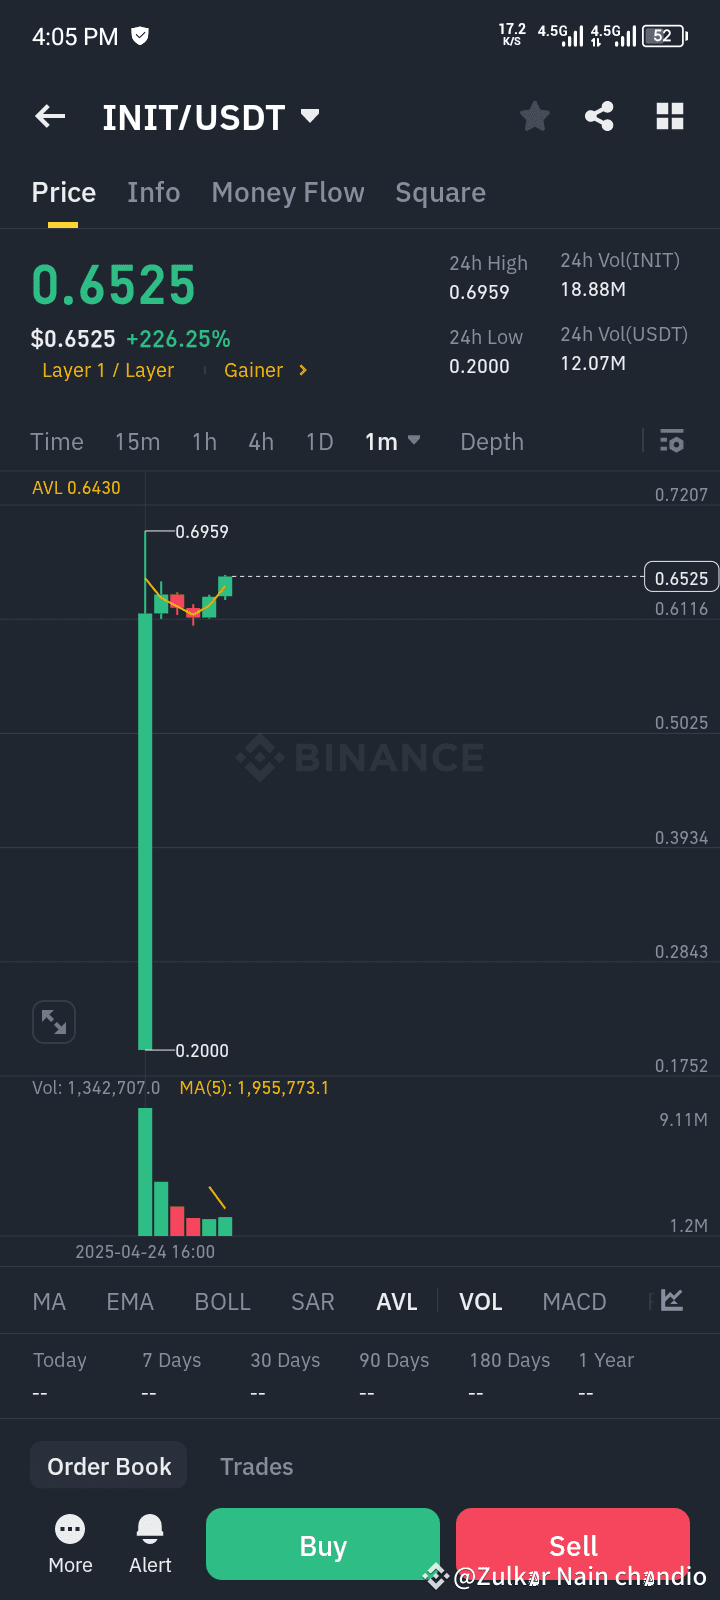The width and height of the screenshot is (720, 1600).
Task: Open the Gainer dropdown
Action: 264,370
